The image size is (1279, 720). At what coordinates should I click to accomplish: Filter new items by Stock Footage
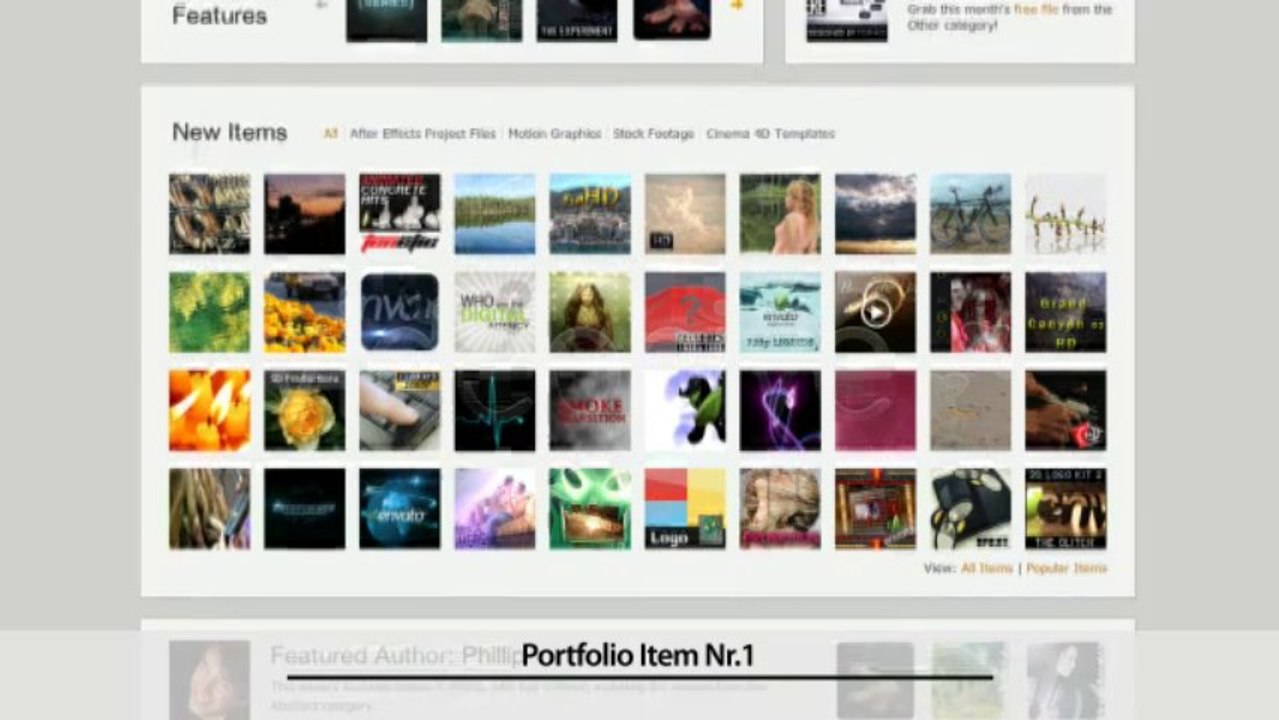(653, 134)
